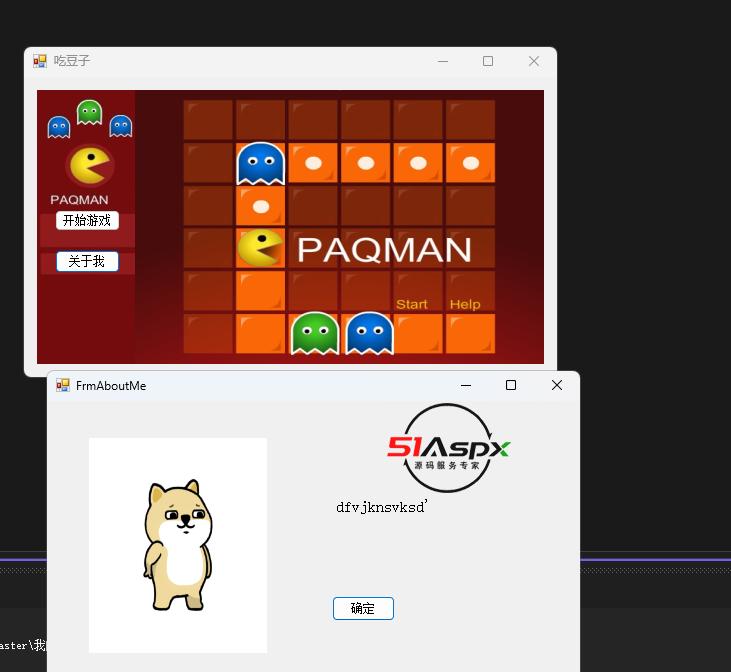Viewport: 731px width, 672px height.
Task: Click the dfvjknsvksd' label text
Action: point(382,507)
